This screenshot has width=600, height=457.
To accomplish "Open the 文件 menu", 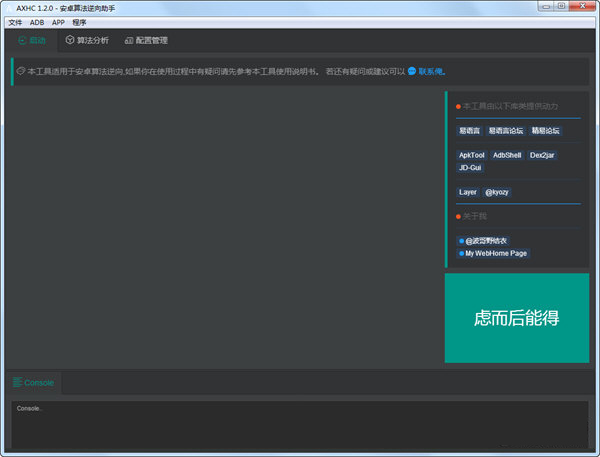I will point(15,21).
